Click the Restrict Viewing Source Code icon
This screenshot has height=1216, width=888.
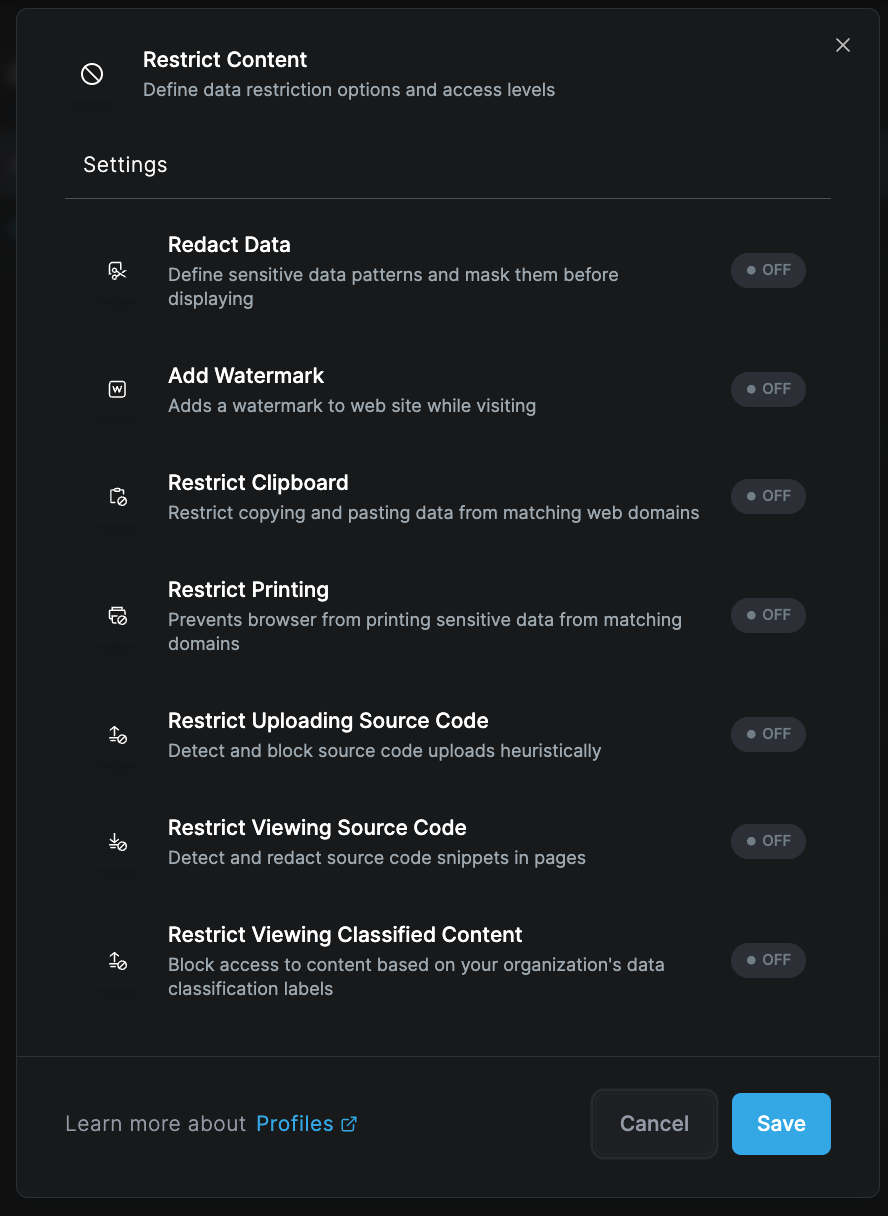[118, 841]
